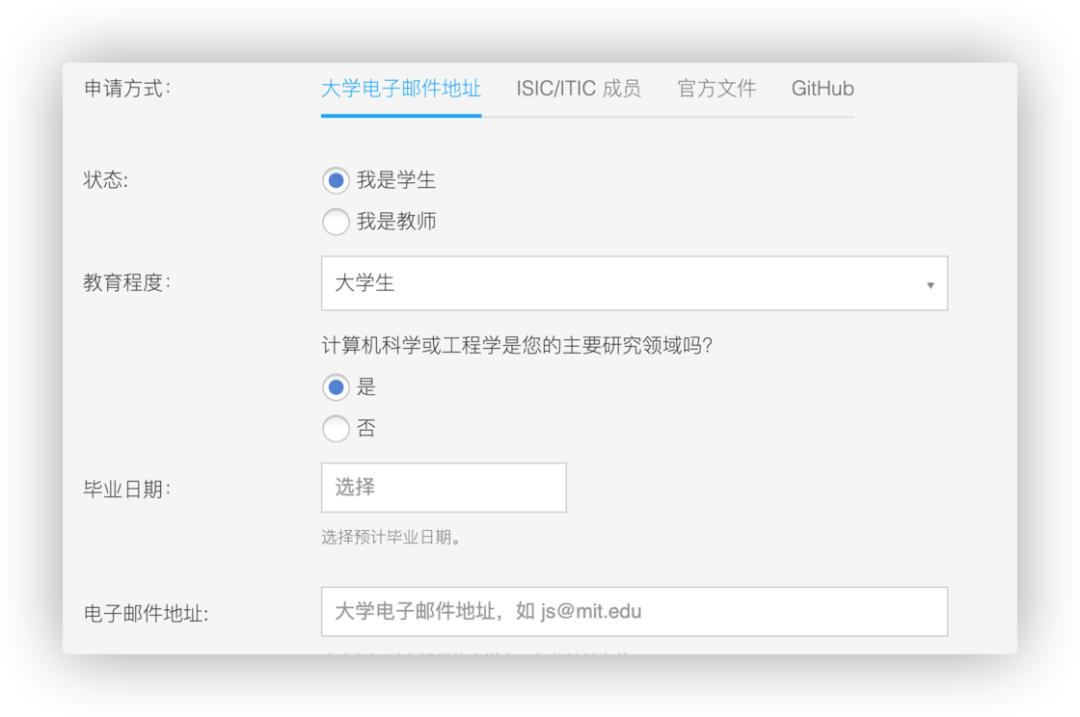Select the 官方文件 application method tab
Viewport: 1080px width, 717px height.
click(x=716, y=89)
